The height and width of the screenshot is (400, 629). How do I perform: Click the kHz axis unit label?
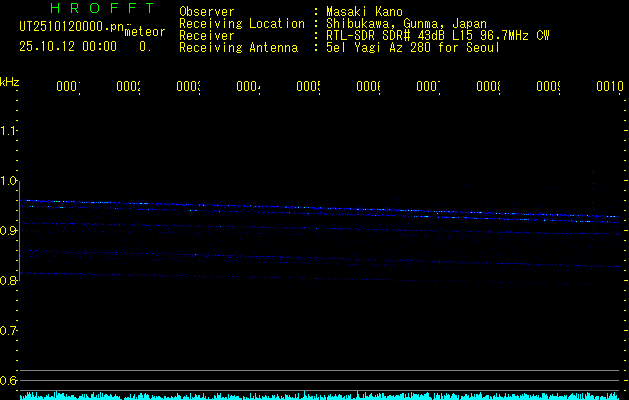(10, 81)
